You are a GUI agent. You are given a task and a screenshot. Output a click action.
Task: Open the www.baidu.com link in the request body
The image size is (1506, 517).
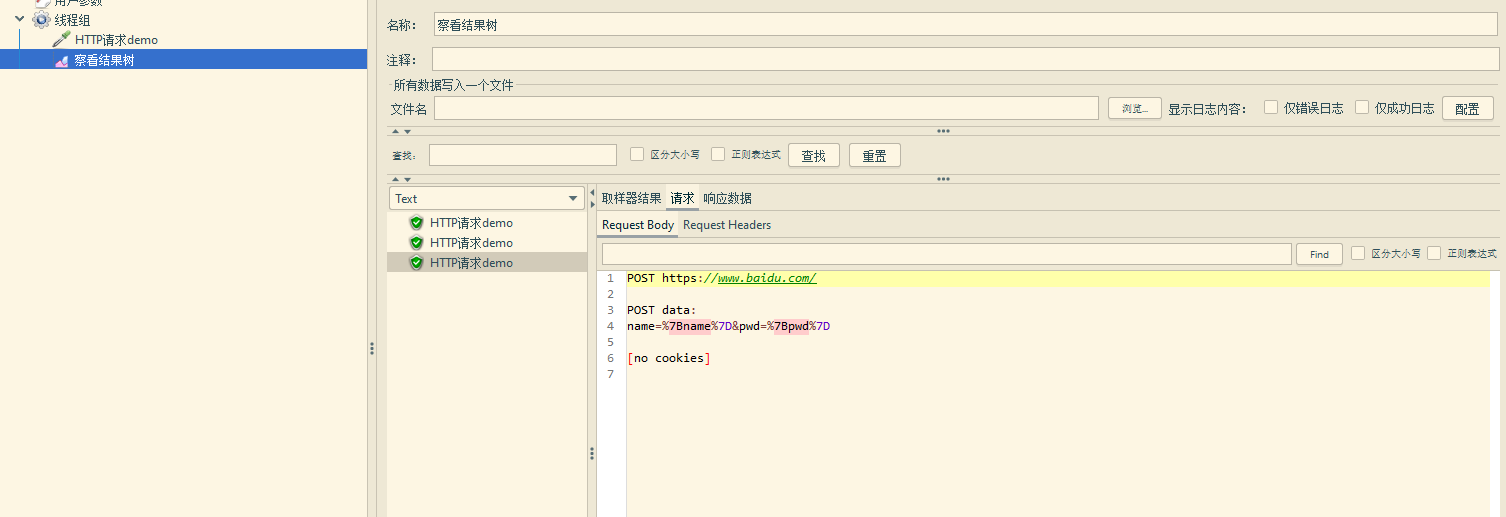(767, 278)
